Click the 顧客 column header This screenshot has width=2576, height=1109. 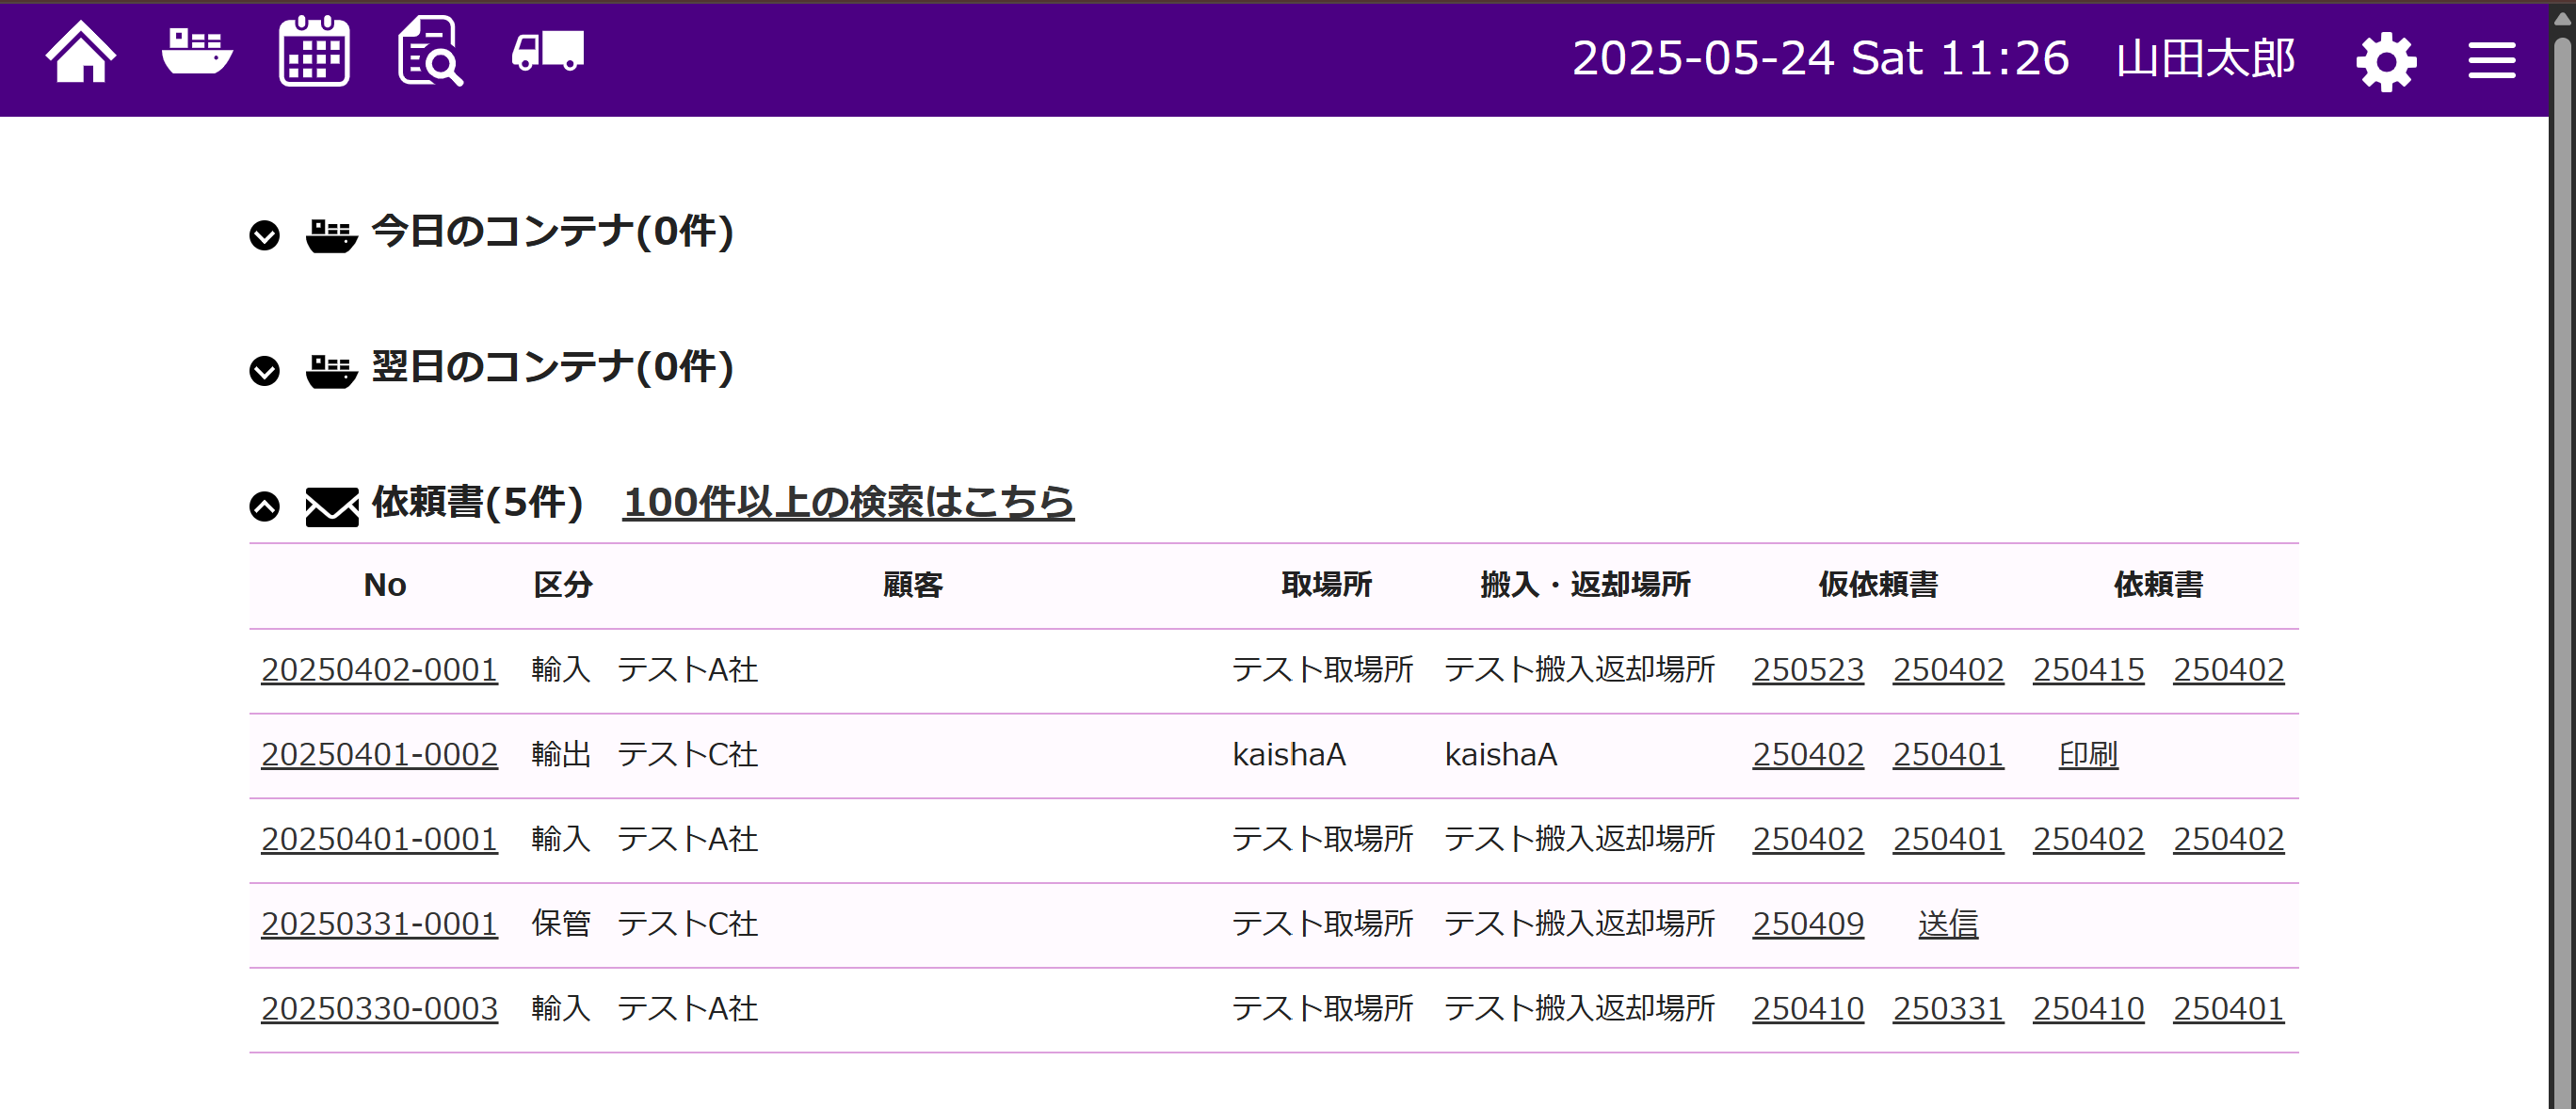click(x=912, y=585)
